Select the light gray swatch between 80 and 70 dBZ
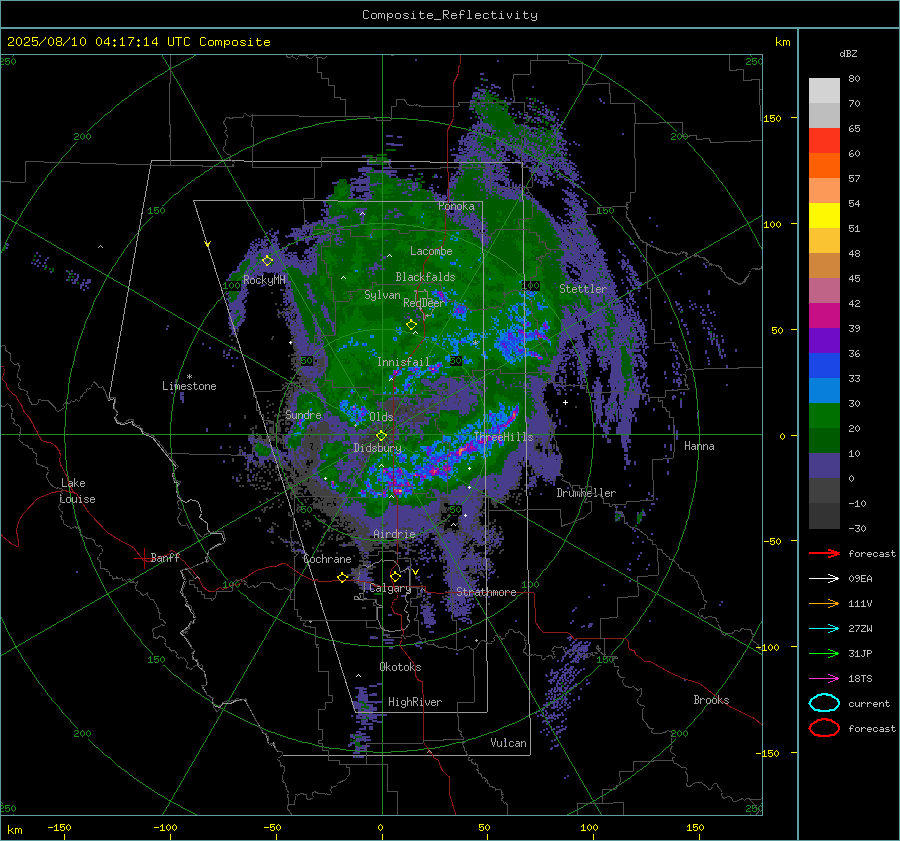Viewport: 900px width, 841px height. [x=824, y=91]
